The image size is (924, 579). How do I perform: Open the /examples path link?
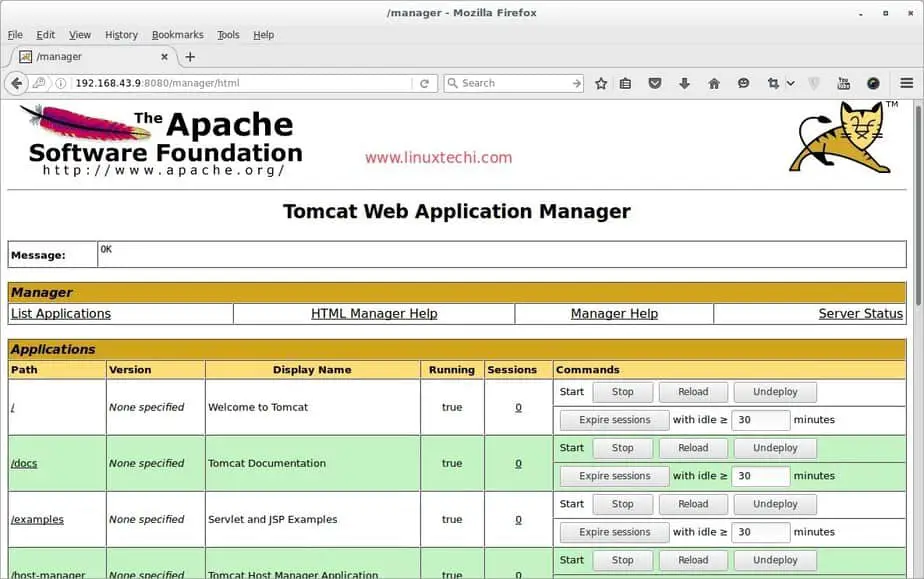[37, 520]
